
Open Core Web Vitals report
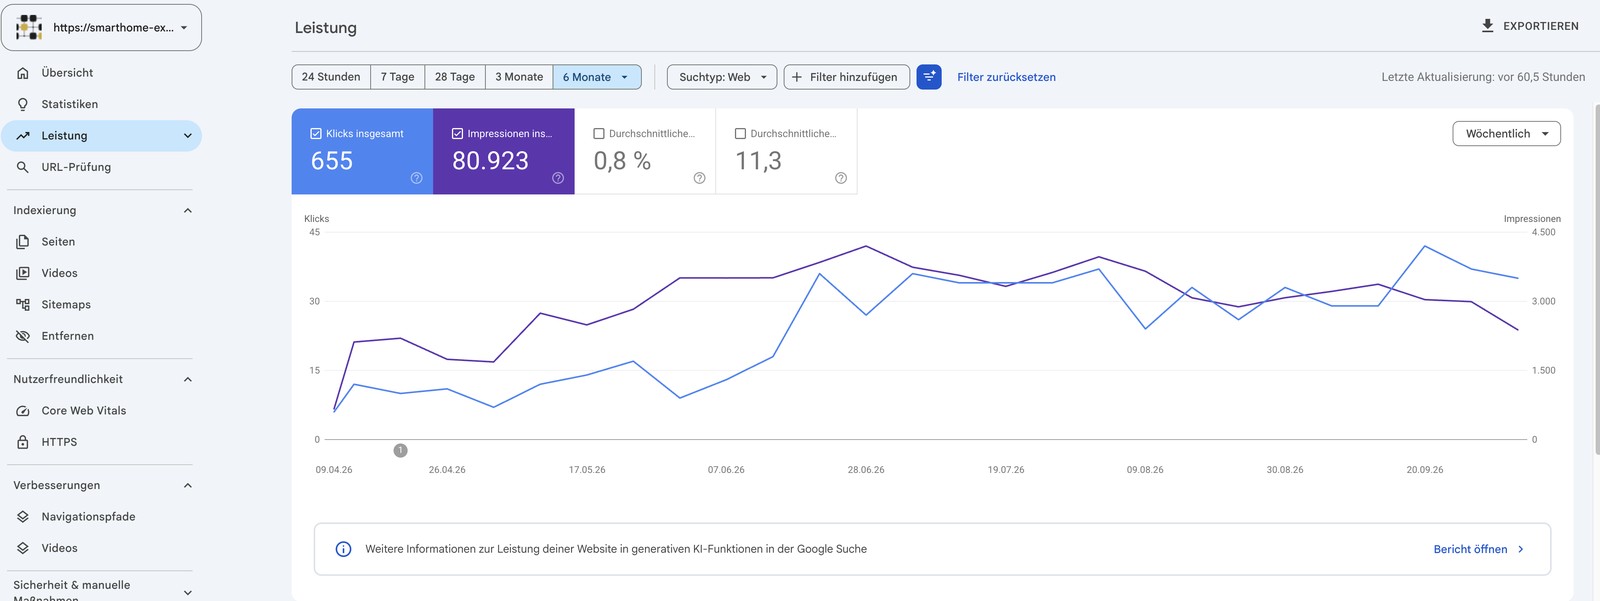click(101, 411)
